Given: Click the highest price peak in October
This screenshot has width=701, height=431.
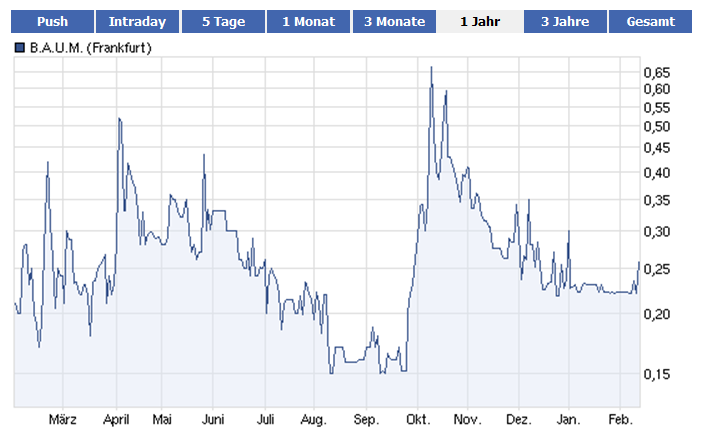Looking at the screenshot, I should click(431, 68).
